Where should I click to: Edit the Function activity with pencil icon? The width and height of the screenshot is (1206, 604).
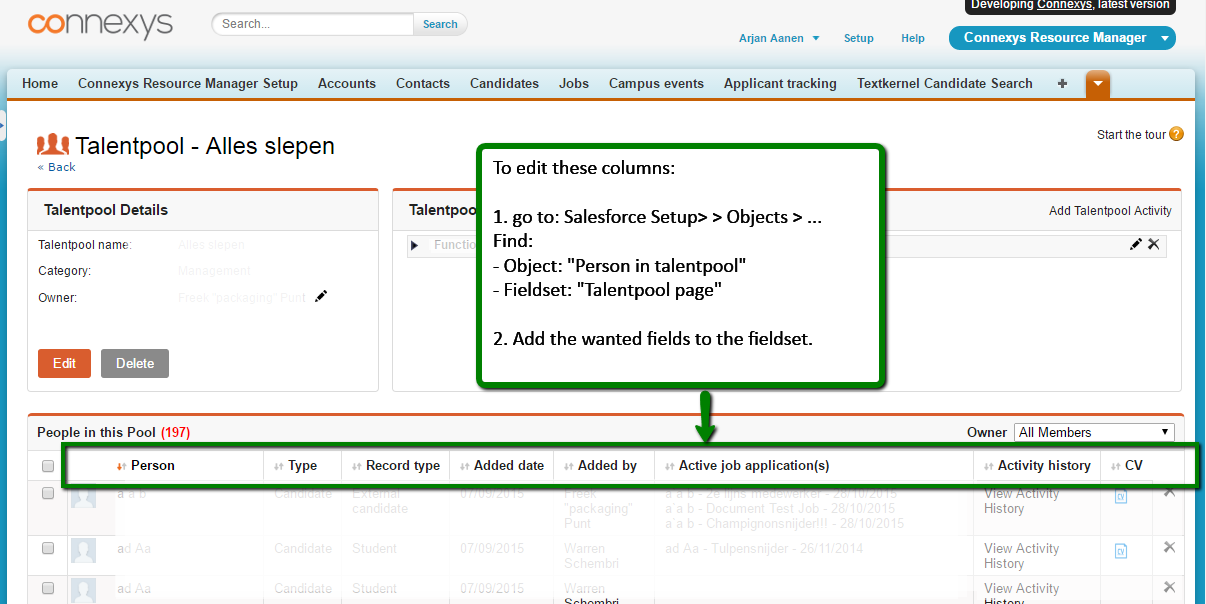click(1136, 244)
